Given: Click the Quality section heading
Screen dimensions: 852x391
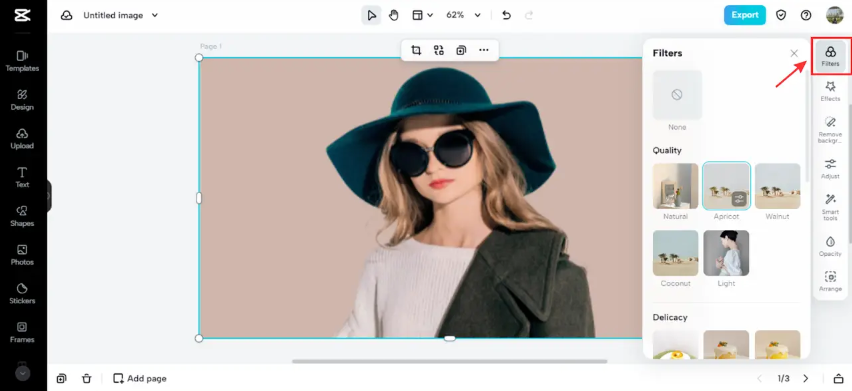Looking at the screenshot, I should click(667, 150).
